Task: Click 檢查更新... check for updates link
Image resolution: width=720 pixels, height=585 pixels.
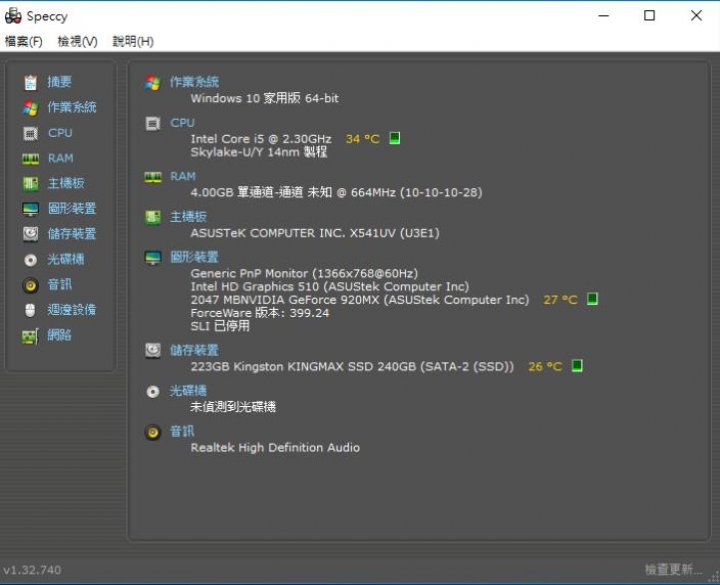Action: tap(673, 569)
